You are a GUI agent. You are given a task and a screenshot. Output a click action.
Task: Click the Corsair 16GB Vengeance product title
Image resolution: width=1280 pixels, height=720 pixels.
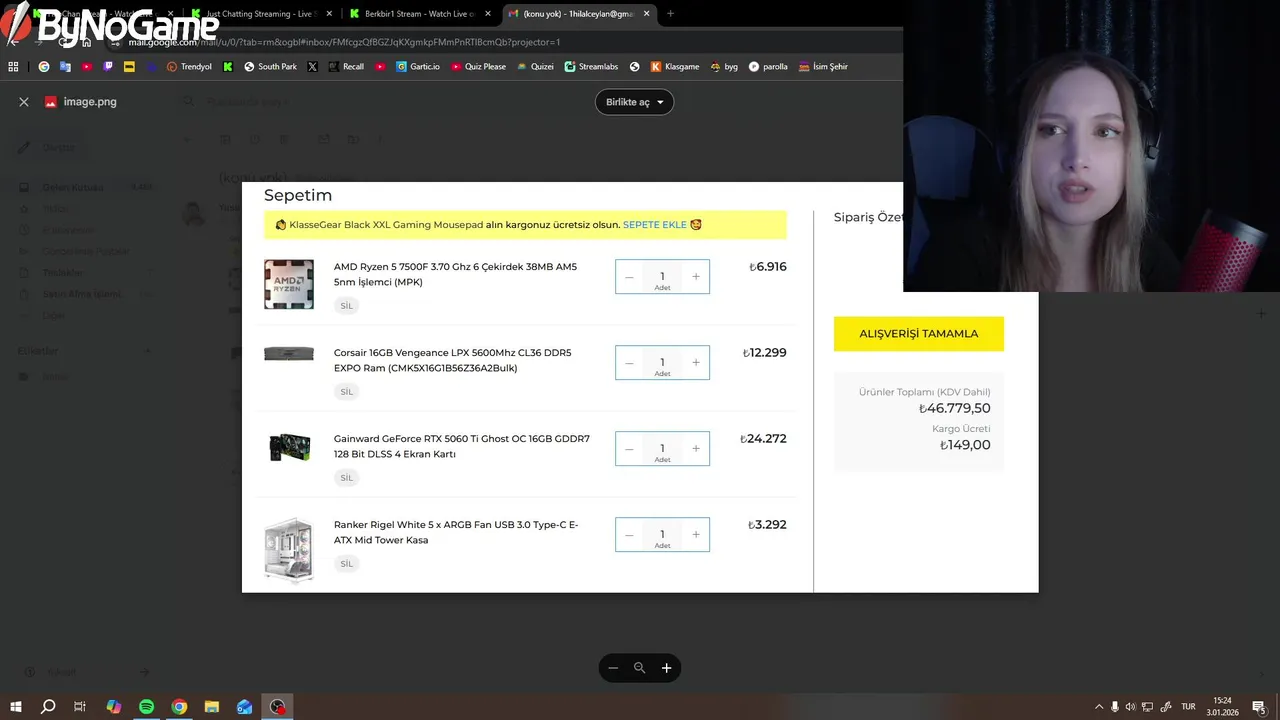pyautogui.click(x=452, y=360)
